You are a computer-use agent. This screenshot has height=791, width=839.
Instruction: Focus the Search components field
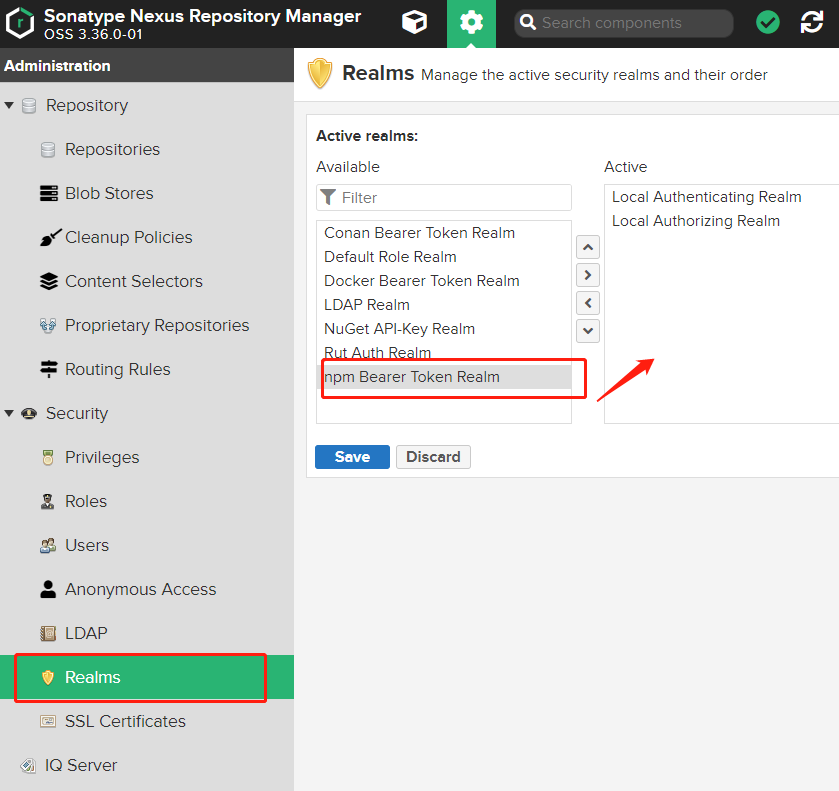[x=623, y=22]
